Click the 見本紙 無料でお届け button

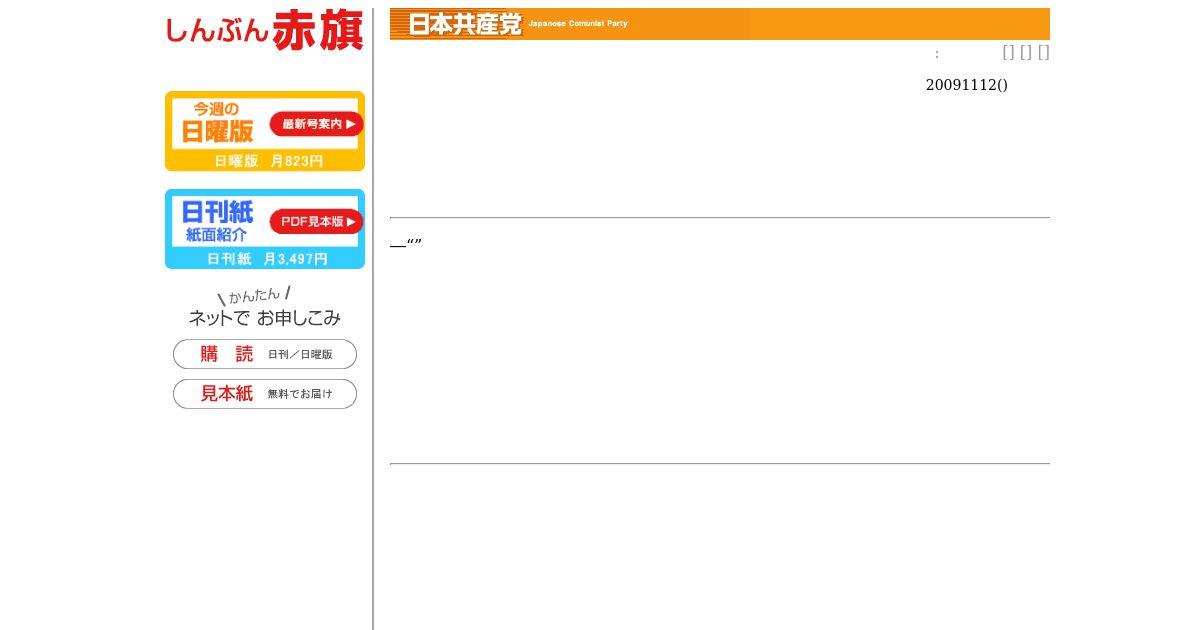[x=265, y=394]
